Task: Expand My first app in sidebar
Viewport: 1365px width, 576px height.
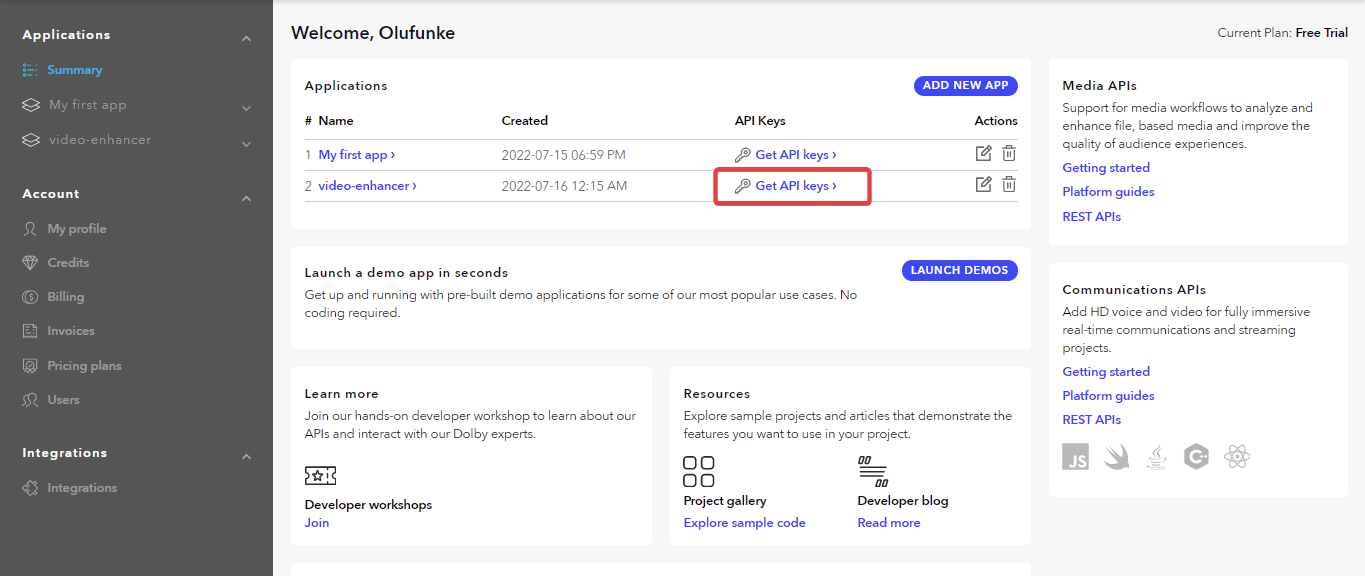Action: tap(246, 108)
